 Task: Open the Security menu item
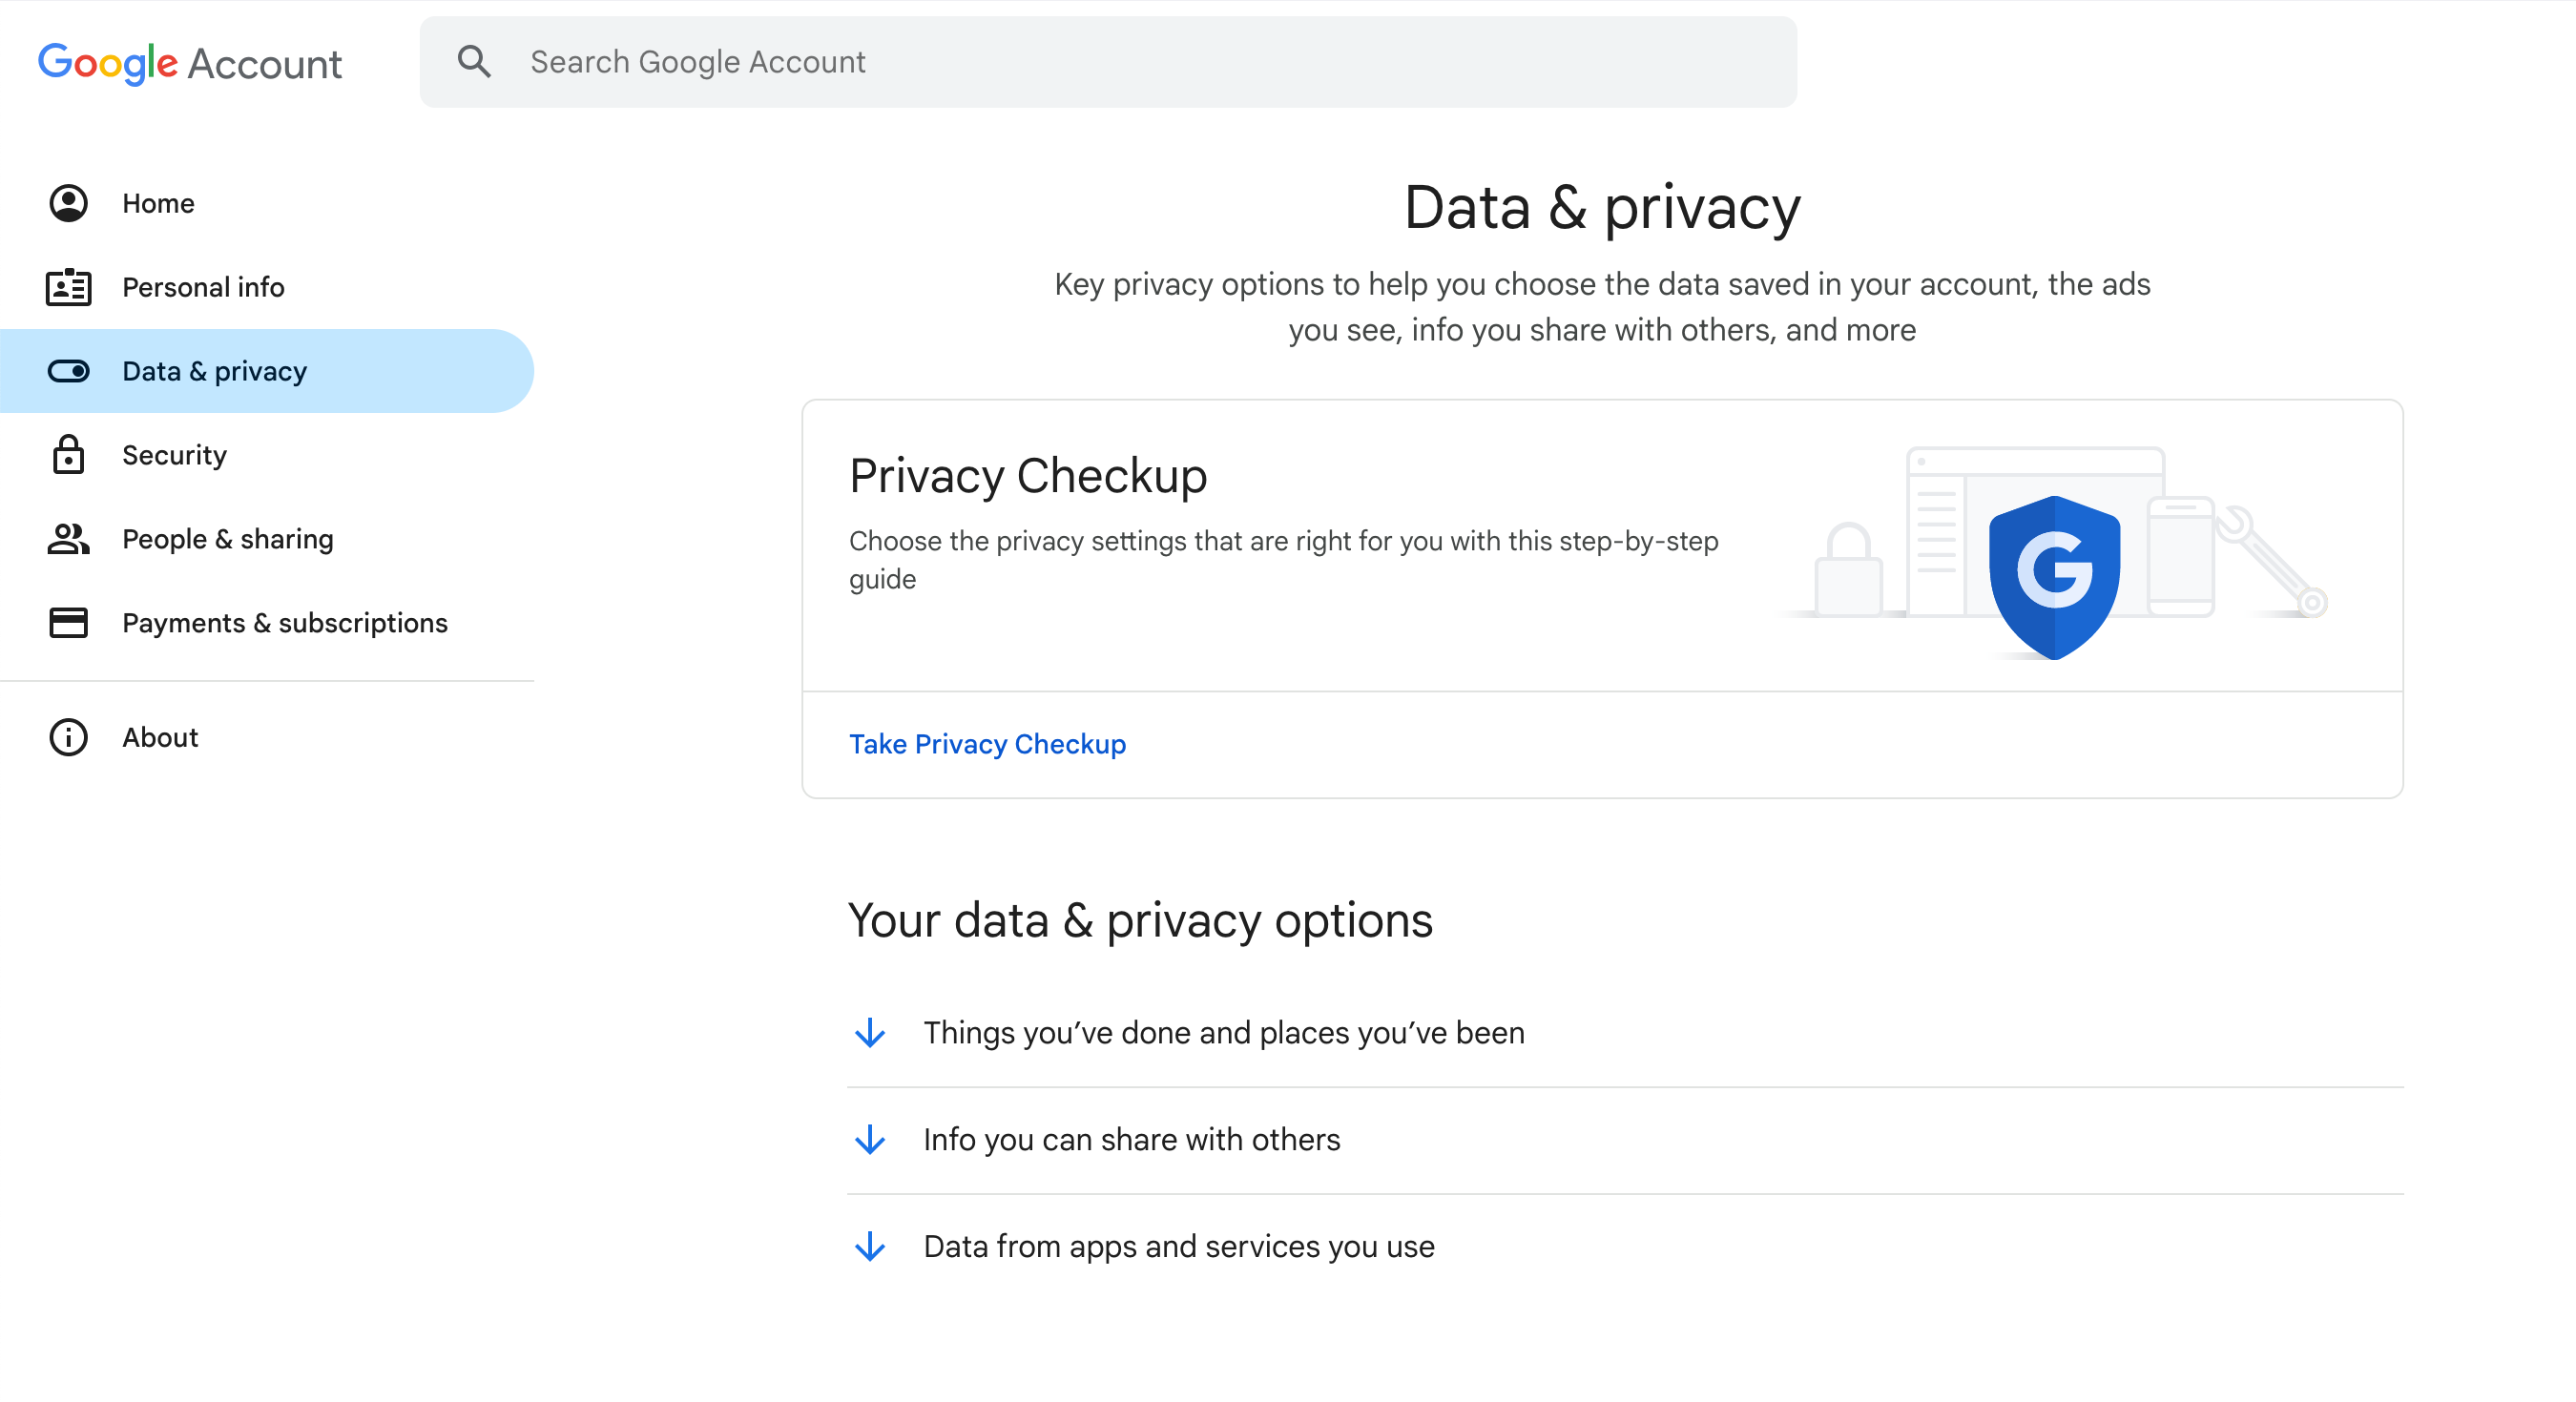pyautogui.click(x=174, y=455)
